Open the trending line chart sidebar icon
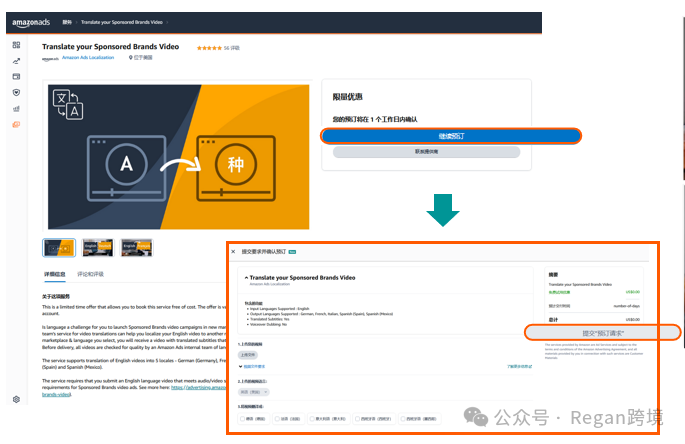The image size is (685, 444). coord(16,61)
